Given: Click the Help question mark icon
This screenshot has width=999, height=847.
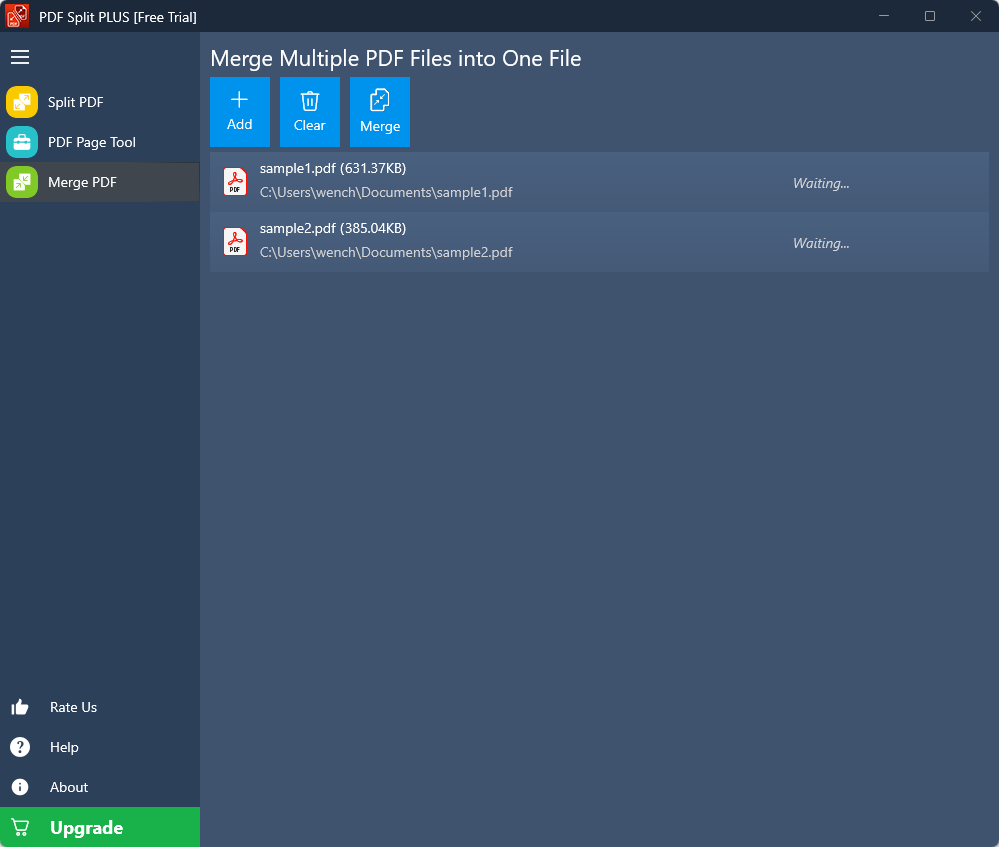Looking at the screenshot, I should pyautogui.click(x=20, y=747).
